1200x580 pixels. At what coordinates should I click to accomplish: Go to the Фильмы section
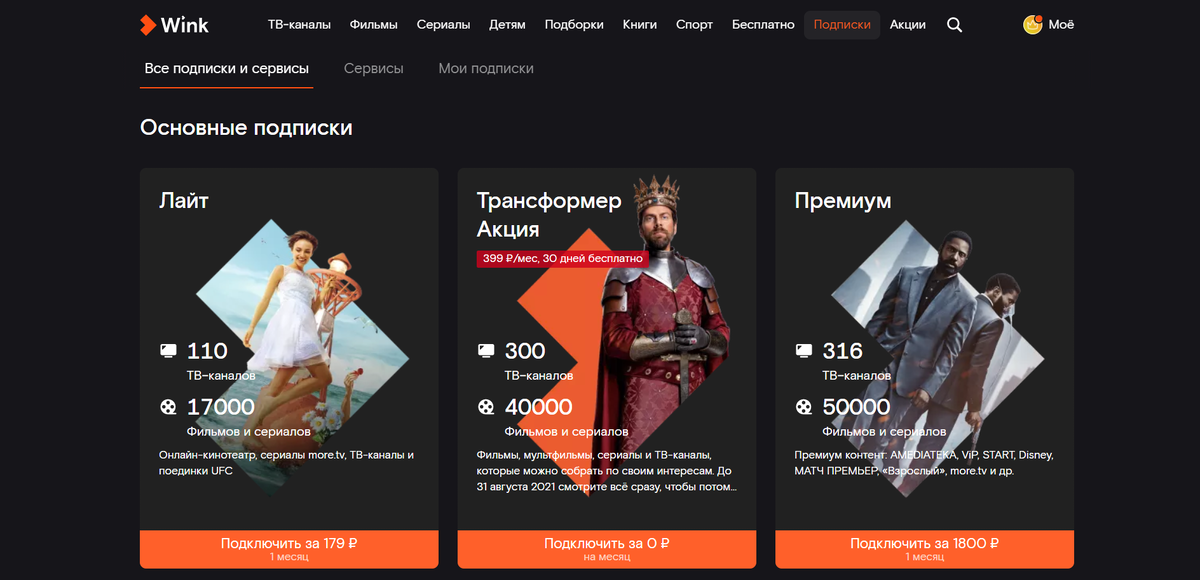pos(374,25)
